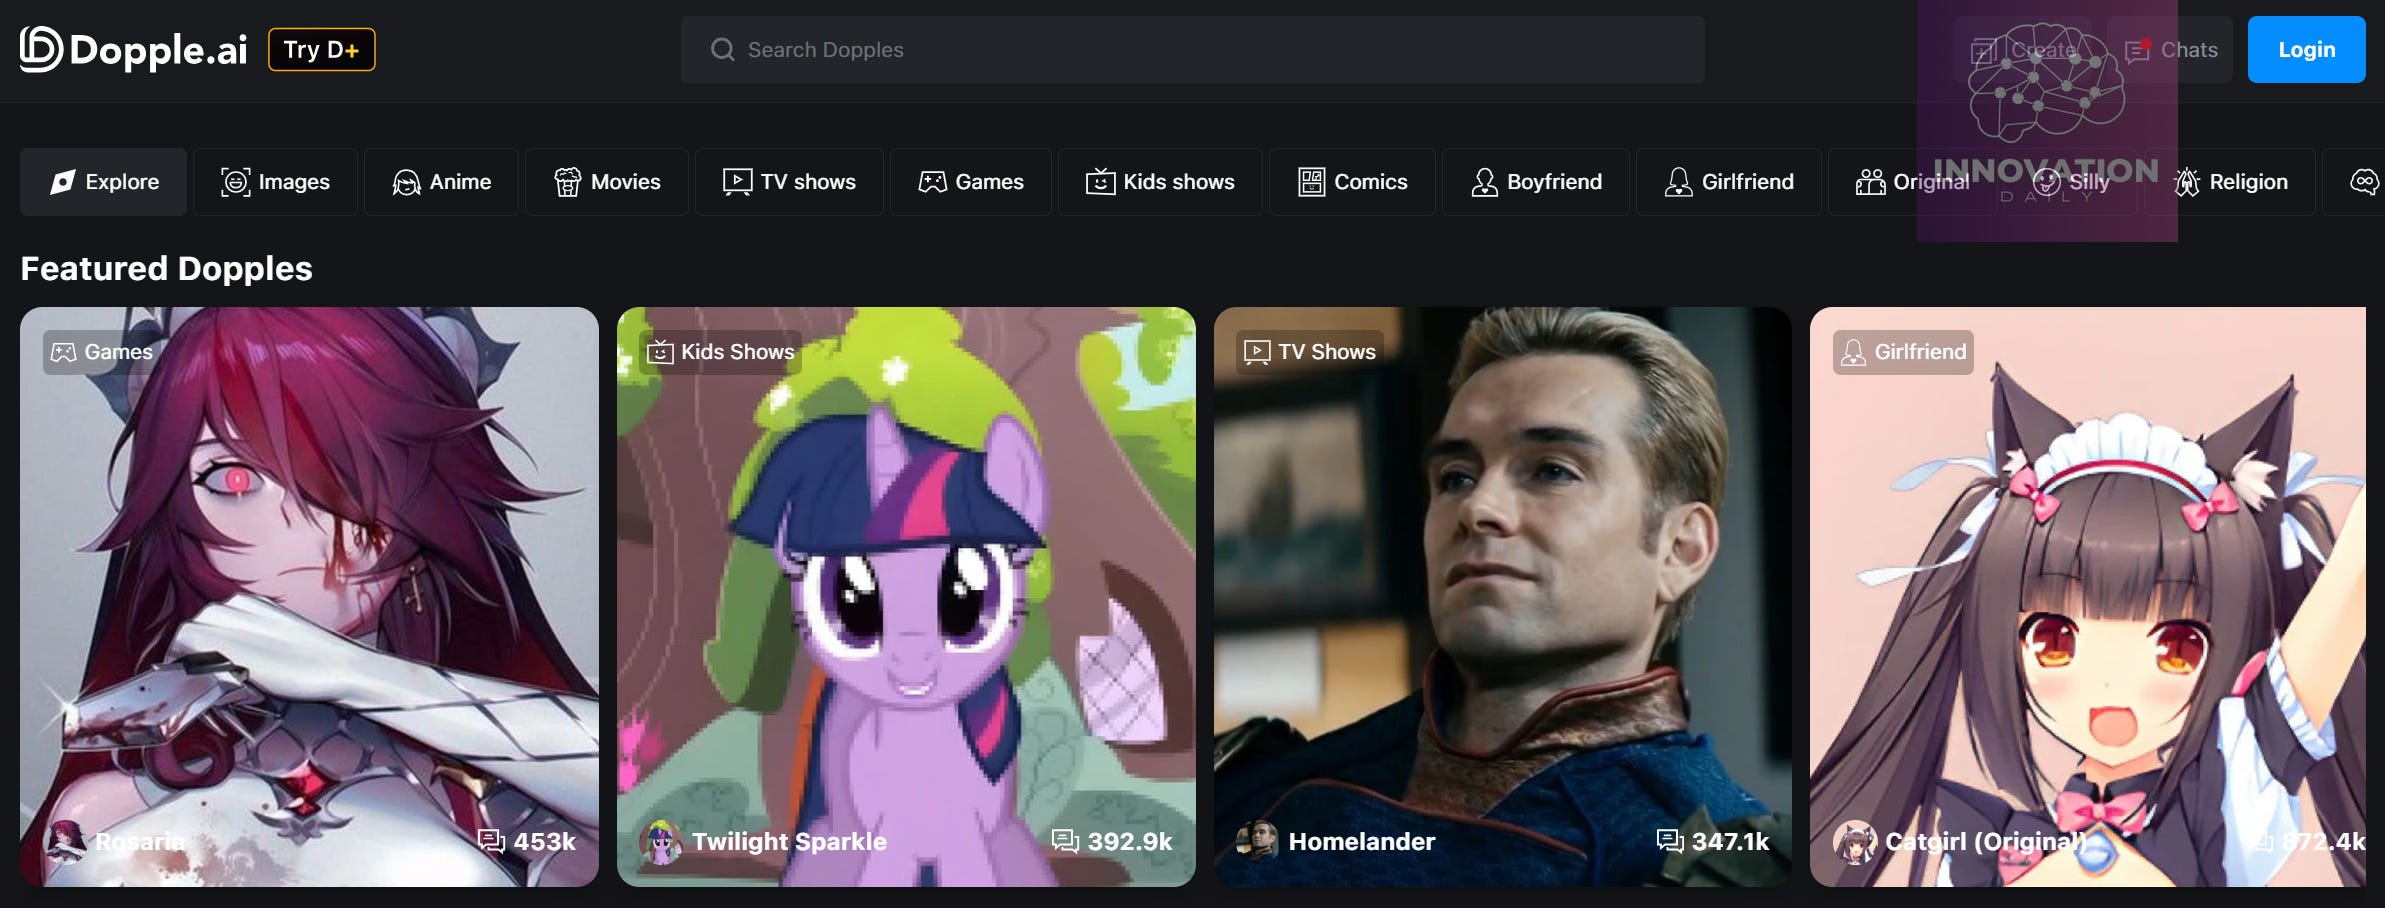Viewport: 2385px width, 908px height.
Task: Click the Games tag on Rosaria card
Action: click(x=101, y=352)
